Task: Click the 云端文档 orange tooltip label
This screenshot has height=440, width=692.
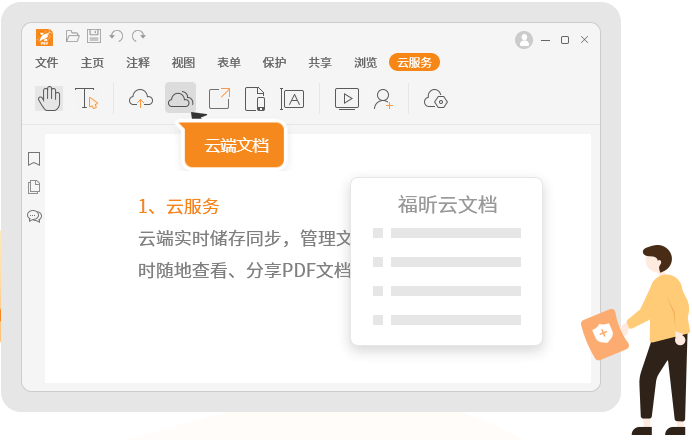Action: (236, 145)
